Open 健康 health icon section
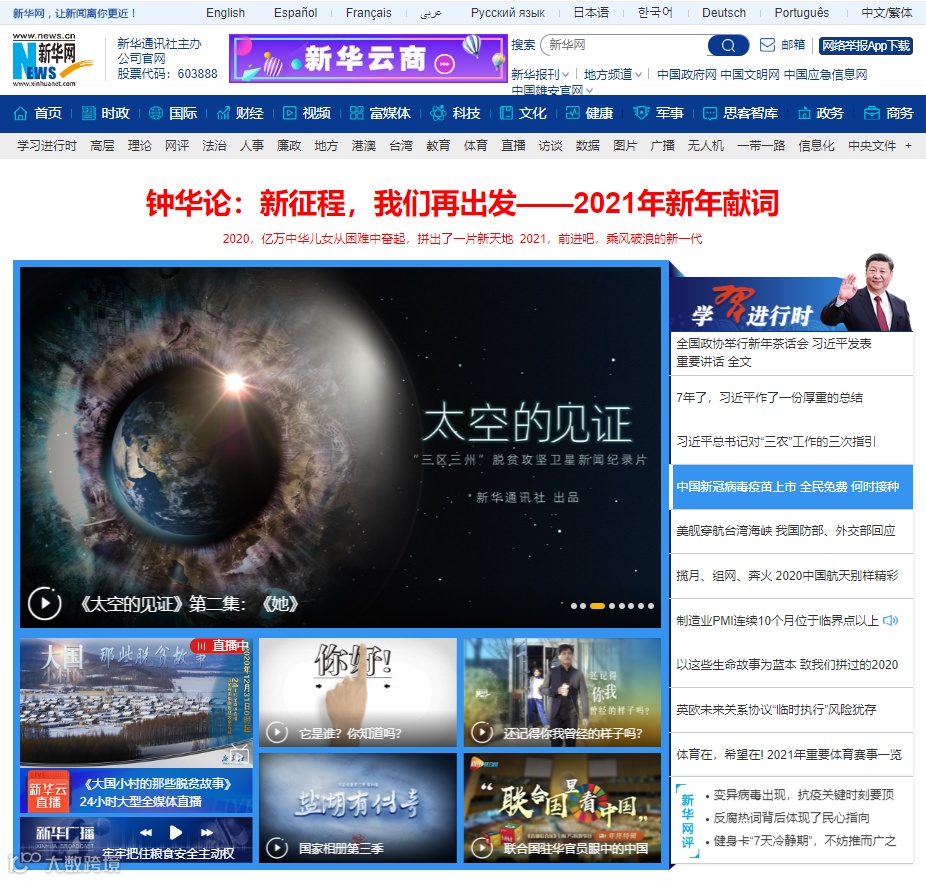Screen dimensions: 926x881 coord(572,113)
